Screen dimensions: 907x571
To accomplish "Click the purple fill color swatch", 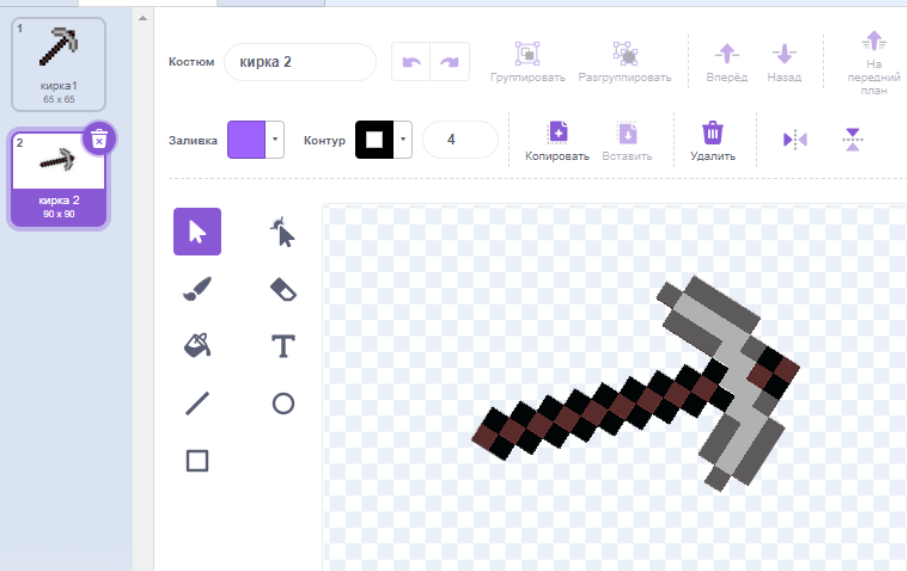I will tap(246, 139).
